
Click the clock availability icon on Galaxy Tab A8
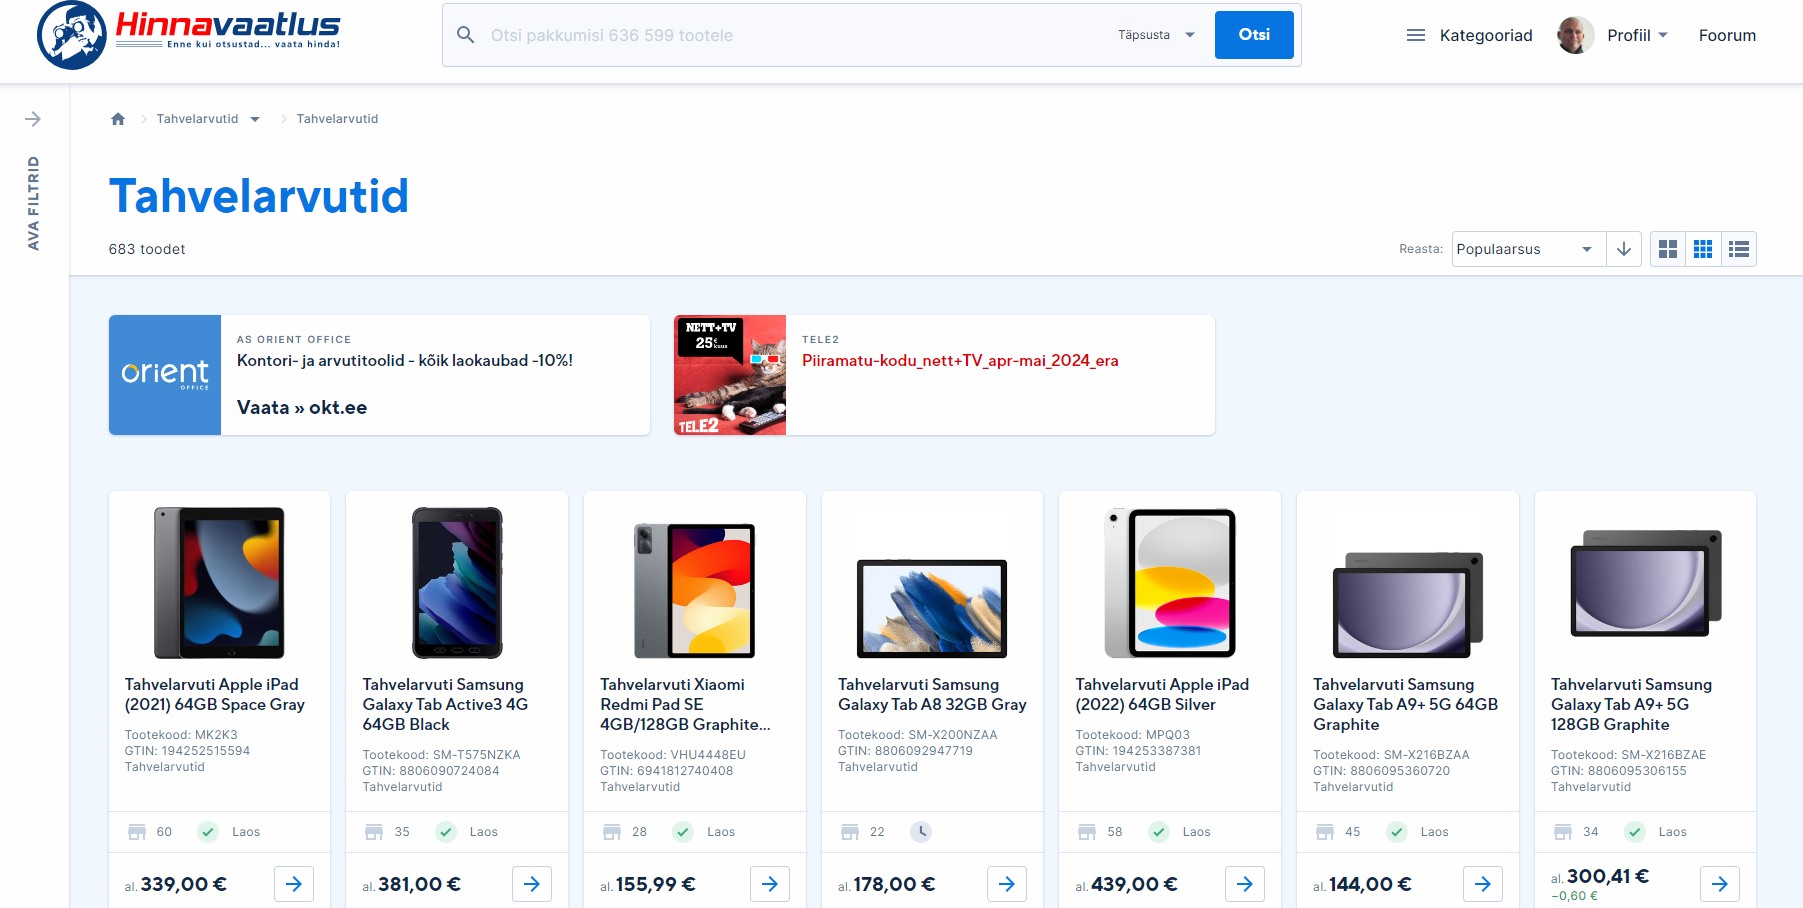[921, 831]
